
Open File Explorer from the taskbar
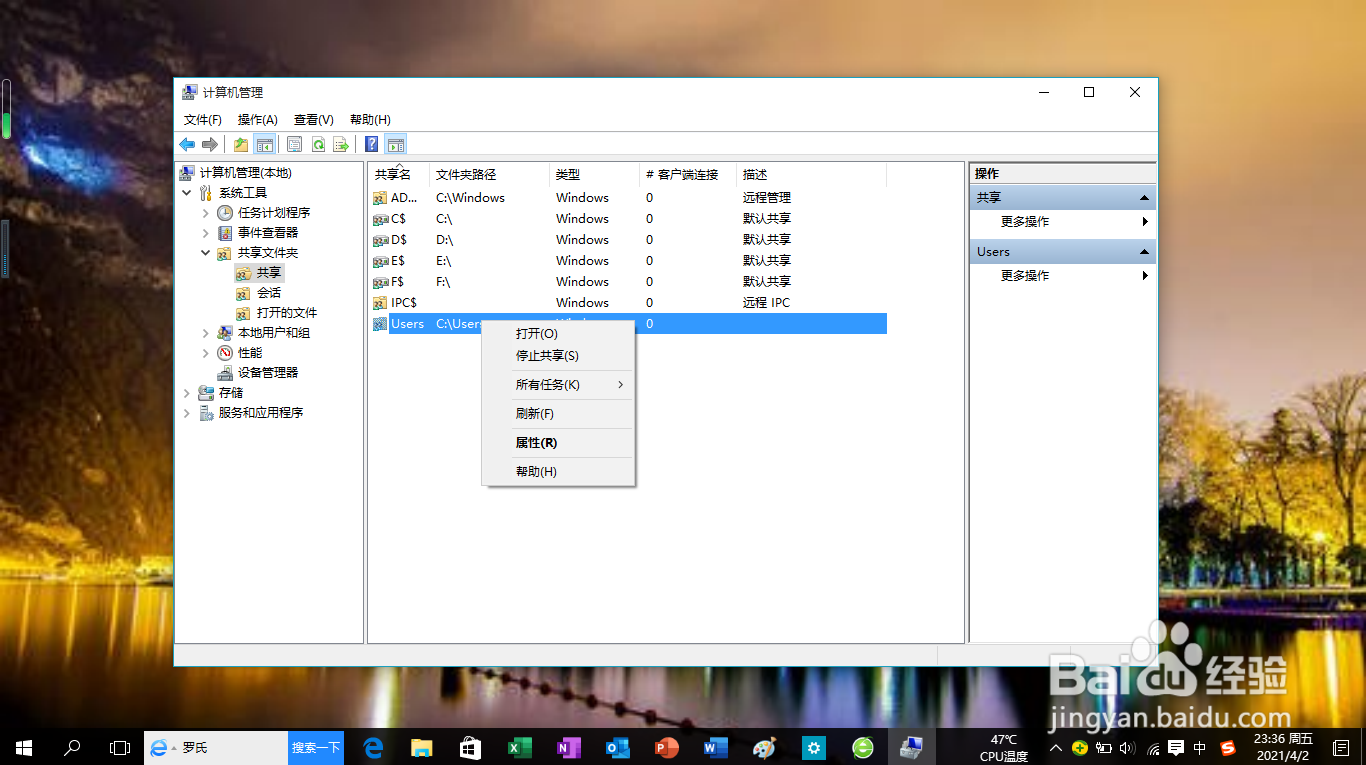point(422,747)
